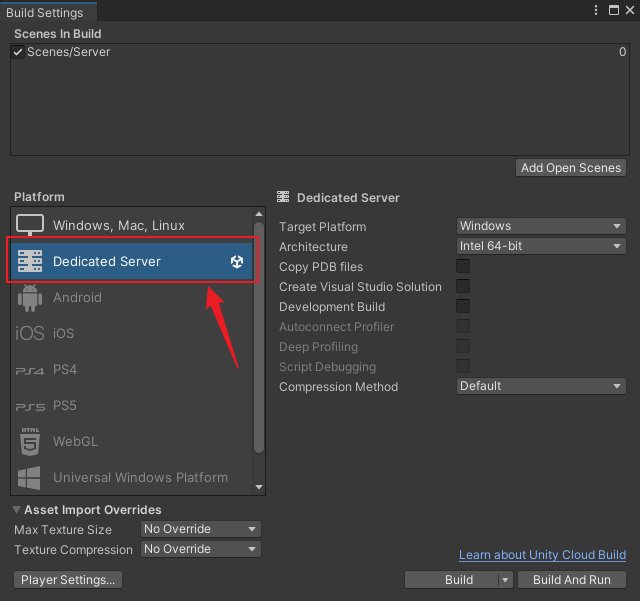Toggle Script Debugging checkbox
The height and width of the screenshot is (601, 640).
463,366
